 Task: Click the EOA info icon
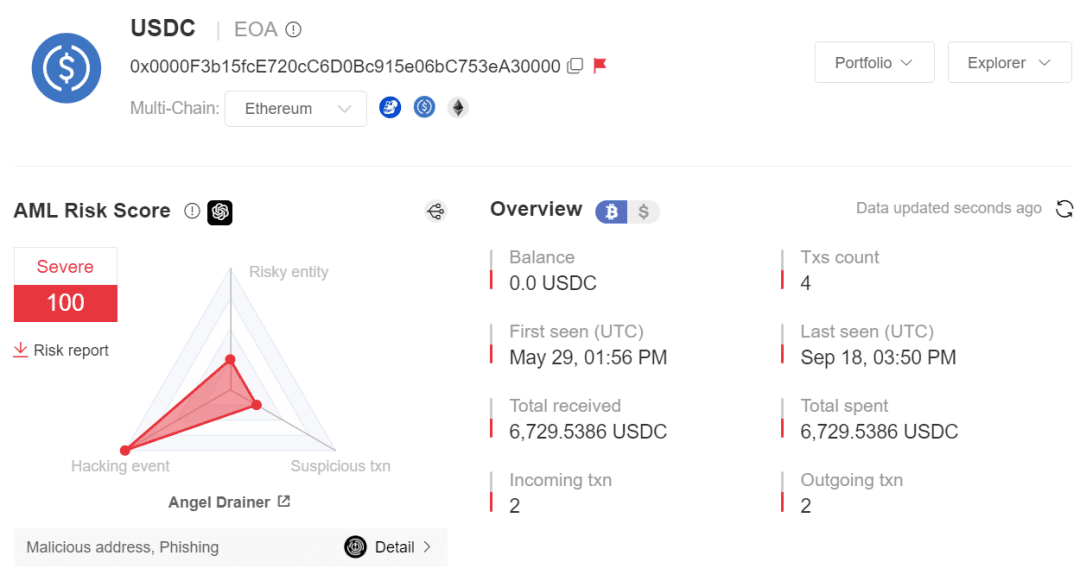pyautogui.click(x=293, y=30)
